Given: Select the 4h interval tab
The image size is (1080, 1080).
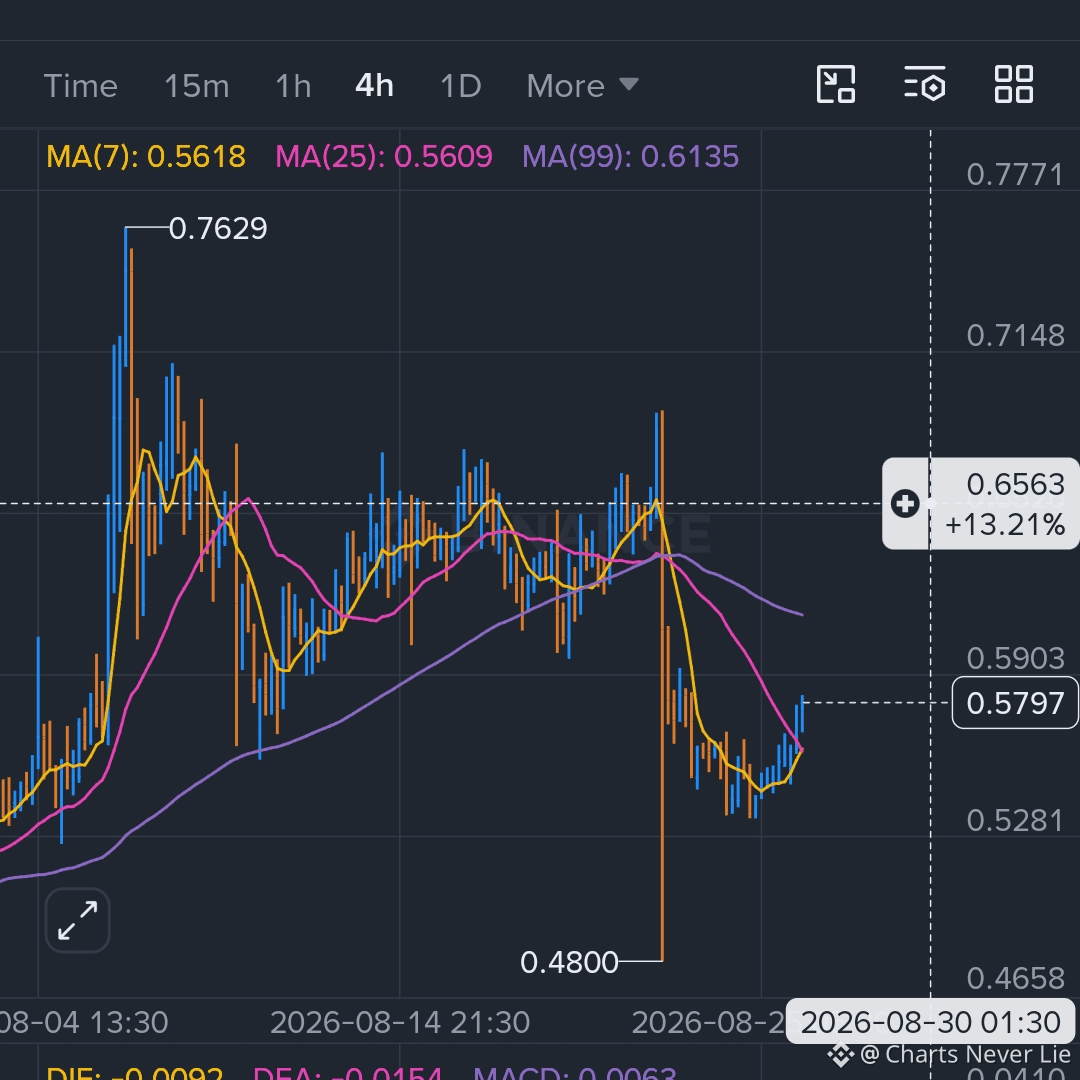Looking at the screenshot, I should click(374, 86).
